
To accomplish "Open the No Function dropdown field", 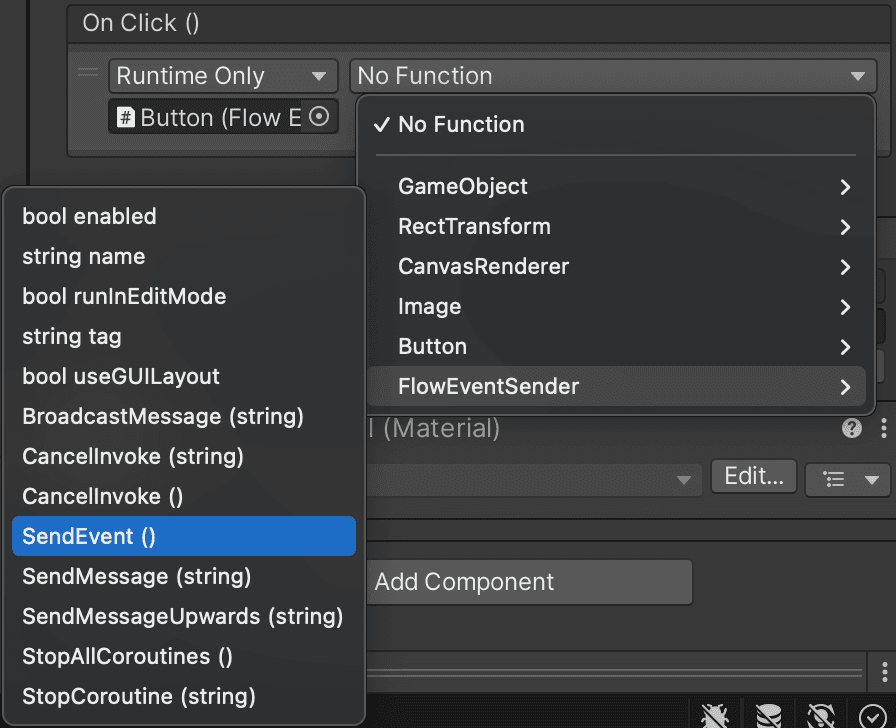I will pyautogui.click(x=613, y=76).
